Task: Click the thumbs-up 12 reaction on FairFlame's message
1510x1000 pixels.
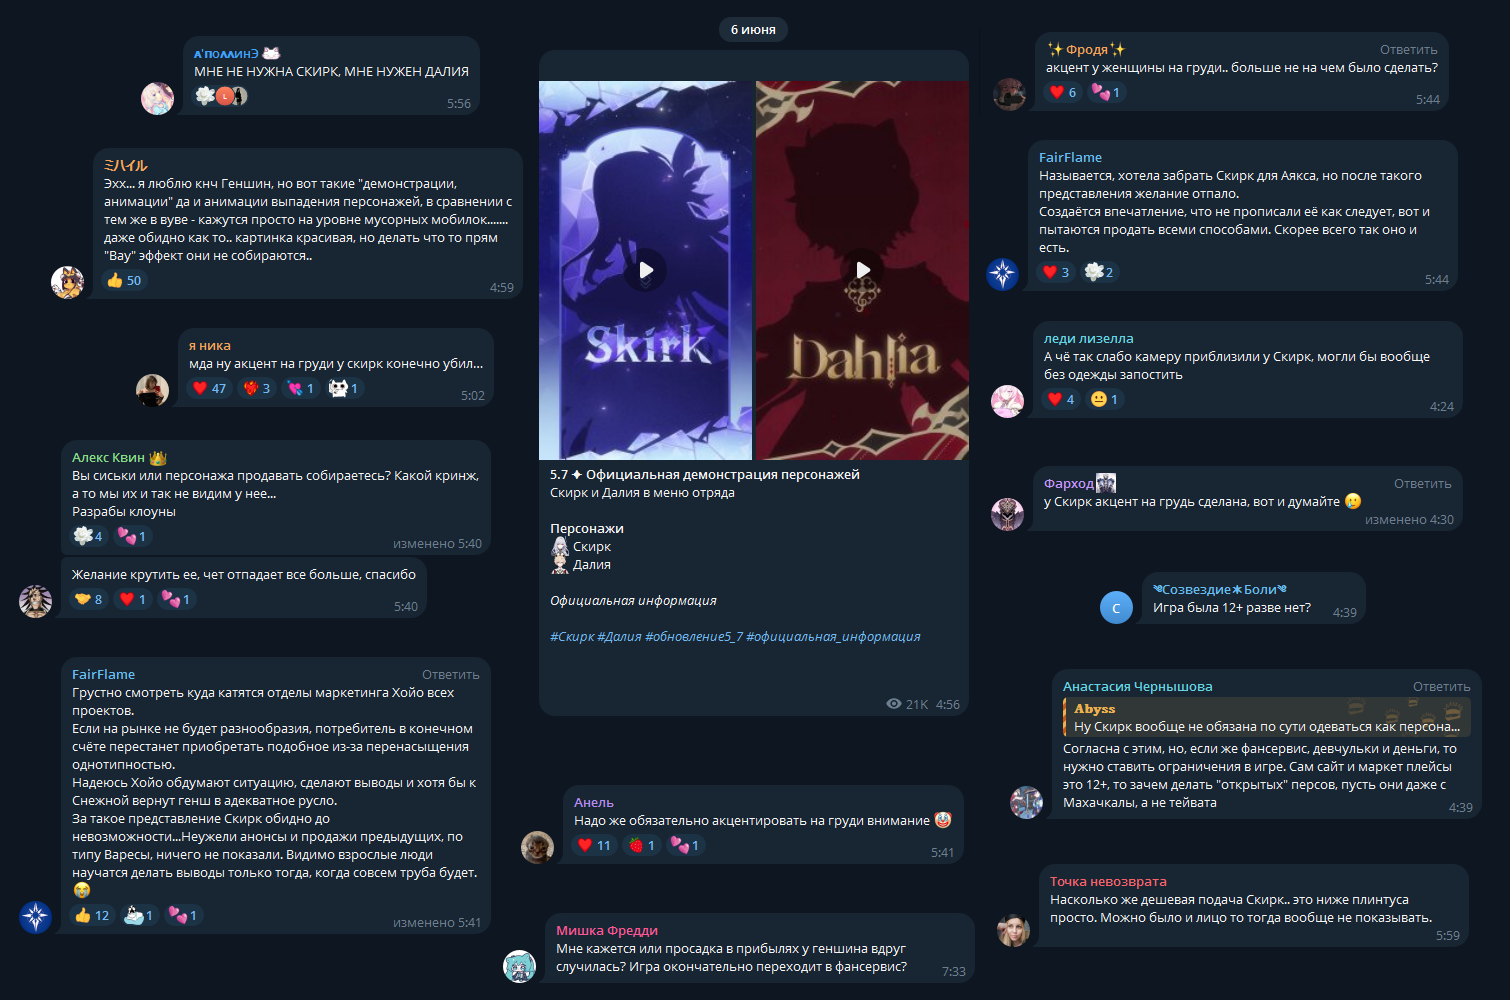Action: point(92,915)
